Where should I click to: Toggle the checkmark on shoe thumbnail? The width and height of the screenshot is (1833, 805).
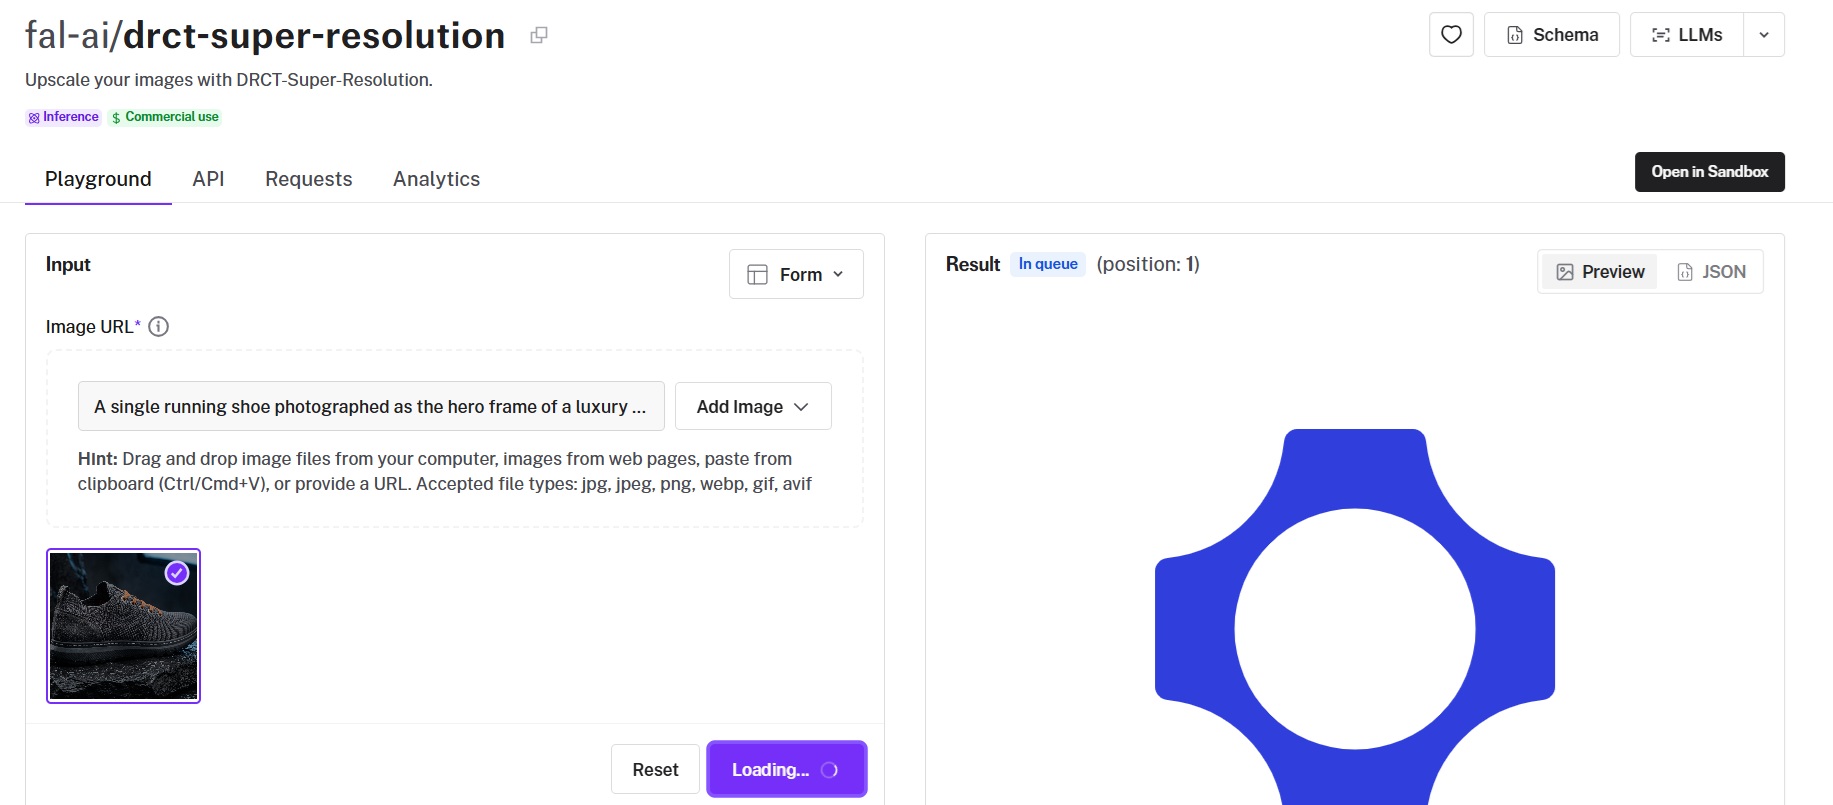point(177,573)
